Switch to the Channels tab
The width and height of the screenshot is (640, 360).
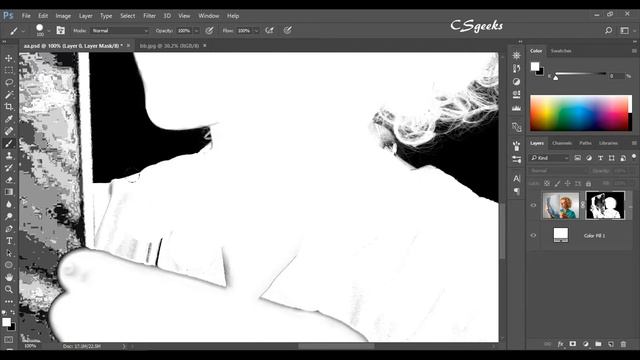[562, 143]
